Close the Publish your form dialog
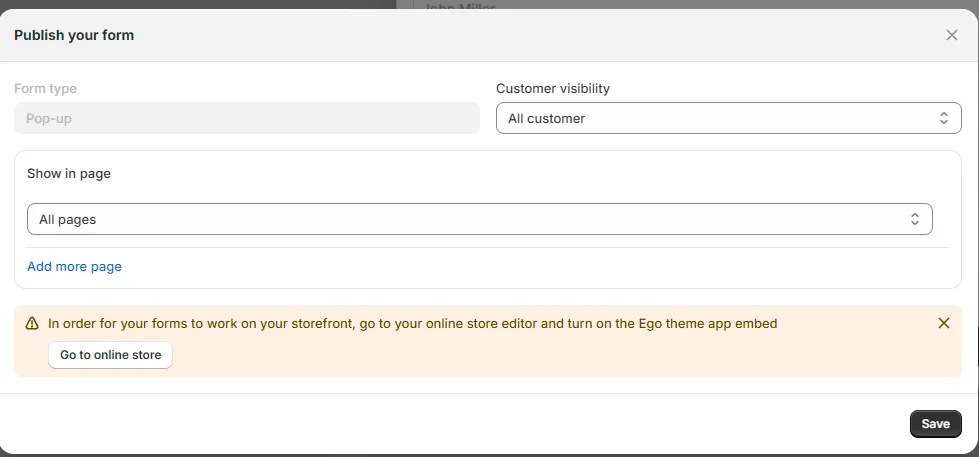 pos(952,35)
